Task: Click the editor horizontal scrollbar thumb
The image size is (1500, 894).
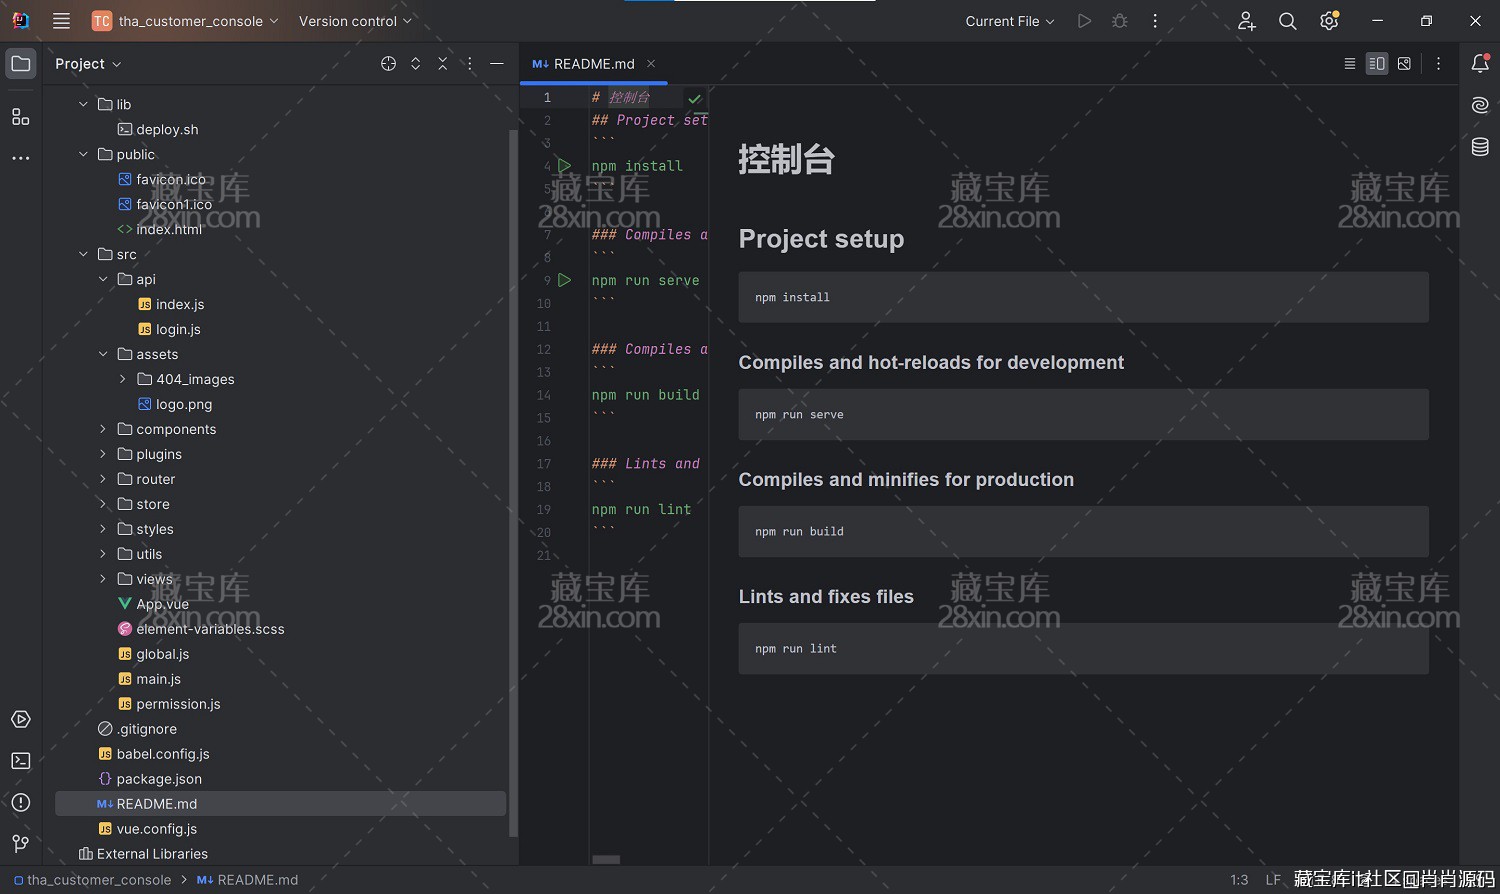Action: click(606, 860)
